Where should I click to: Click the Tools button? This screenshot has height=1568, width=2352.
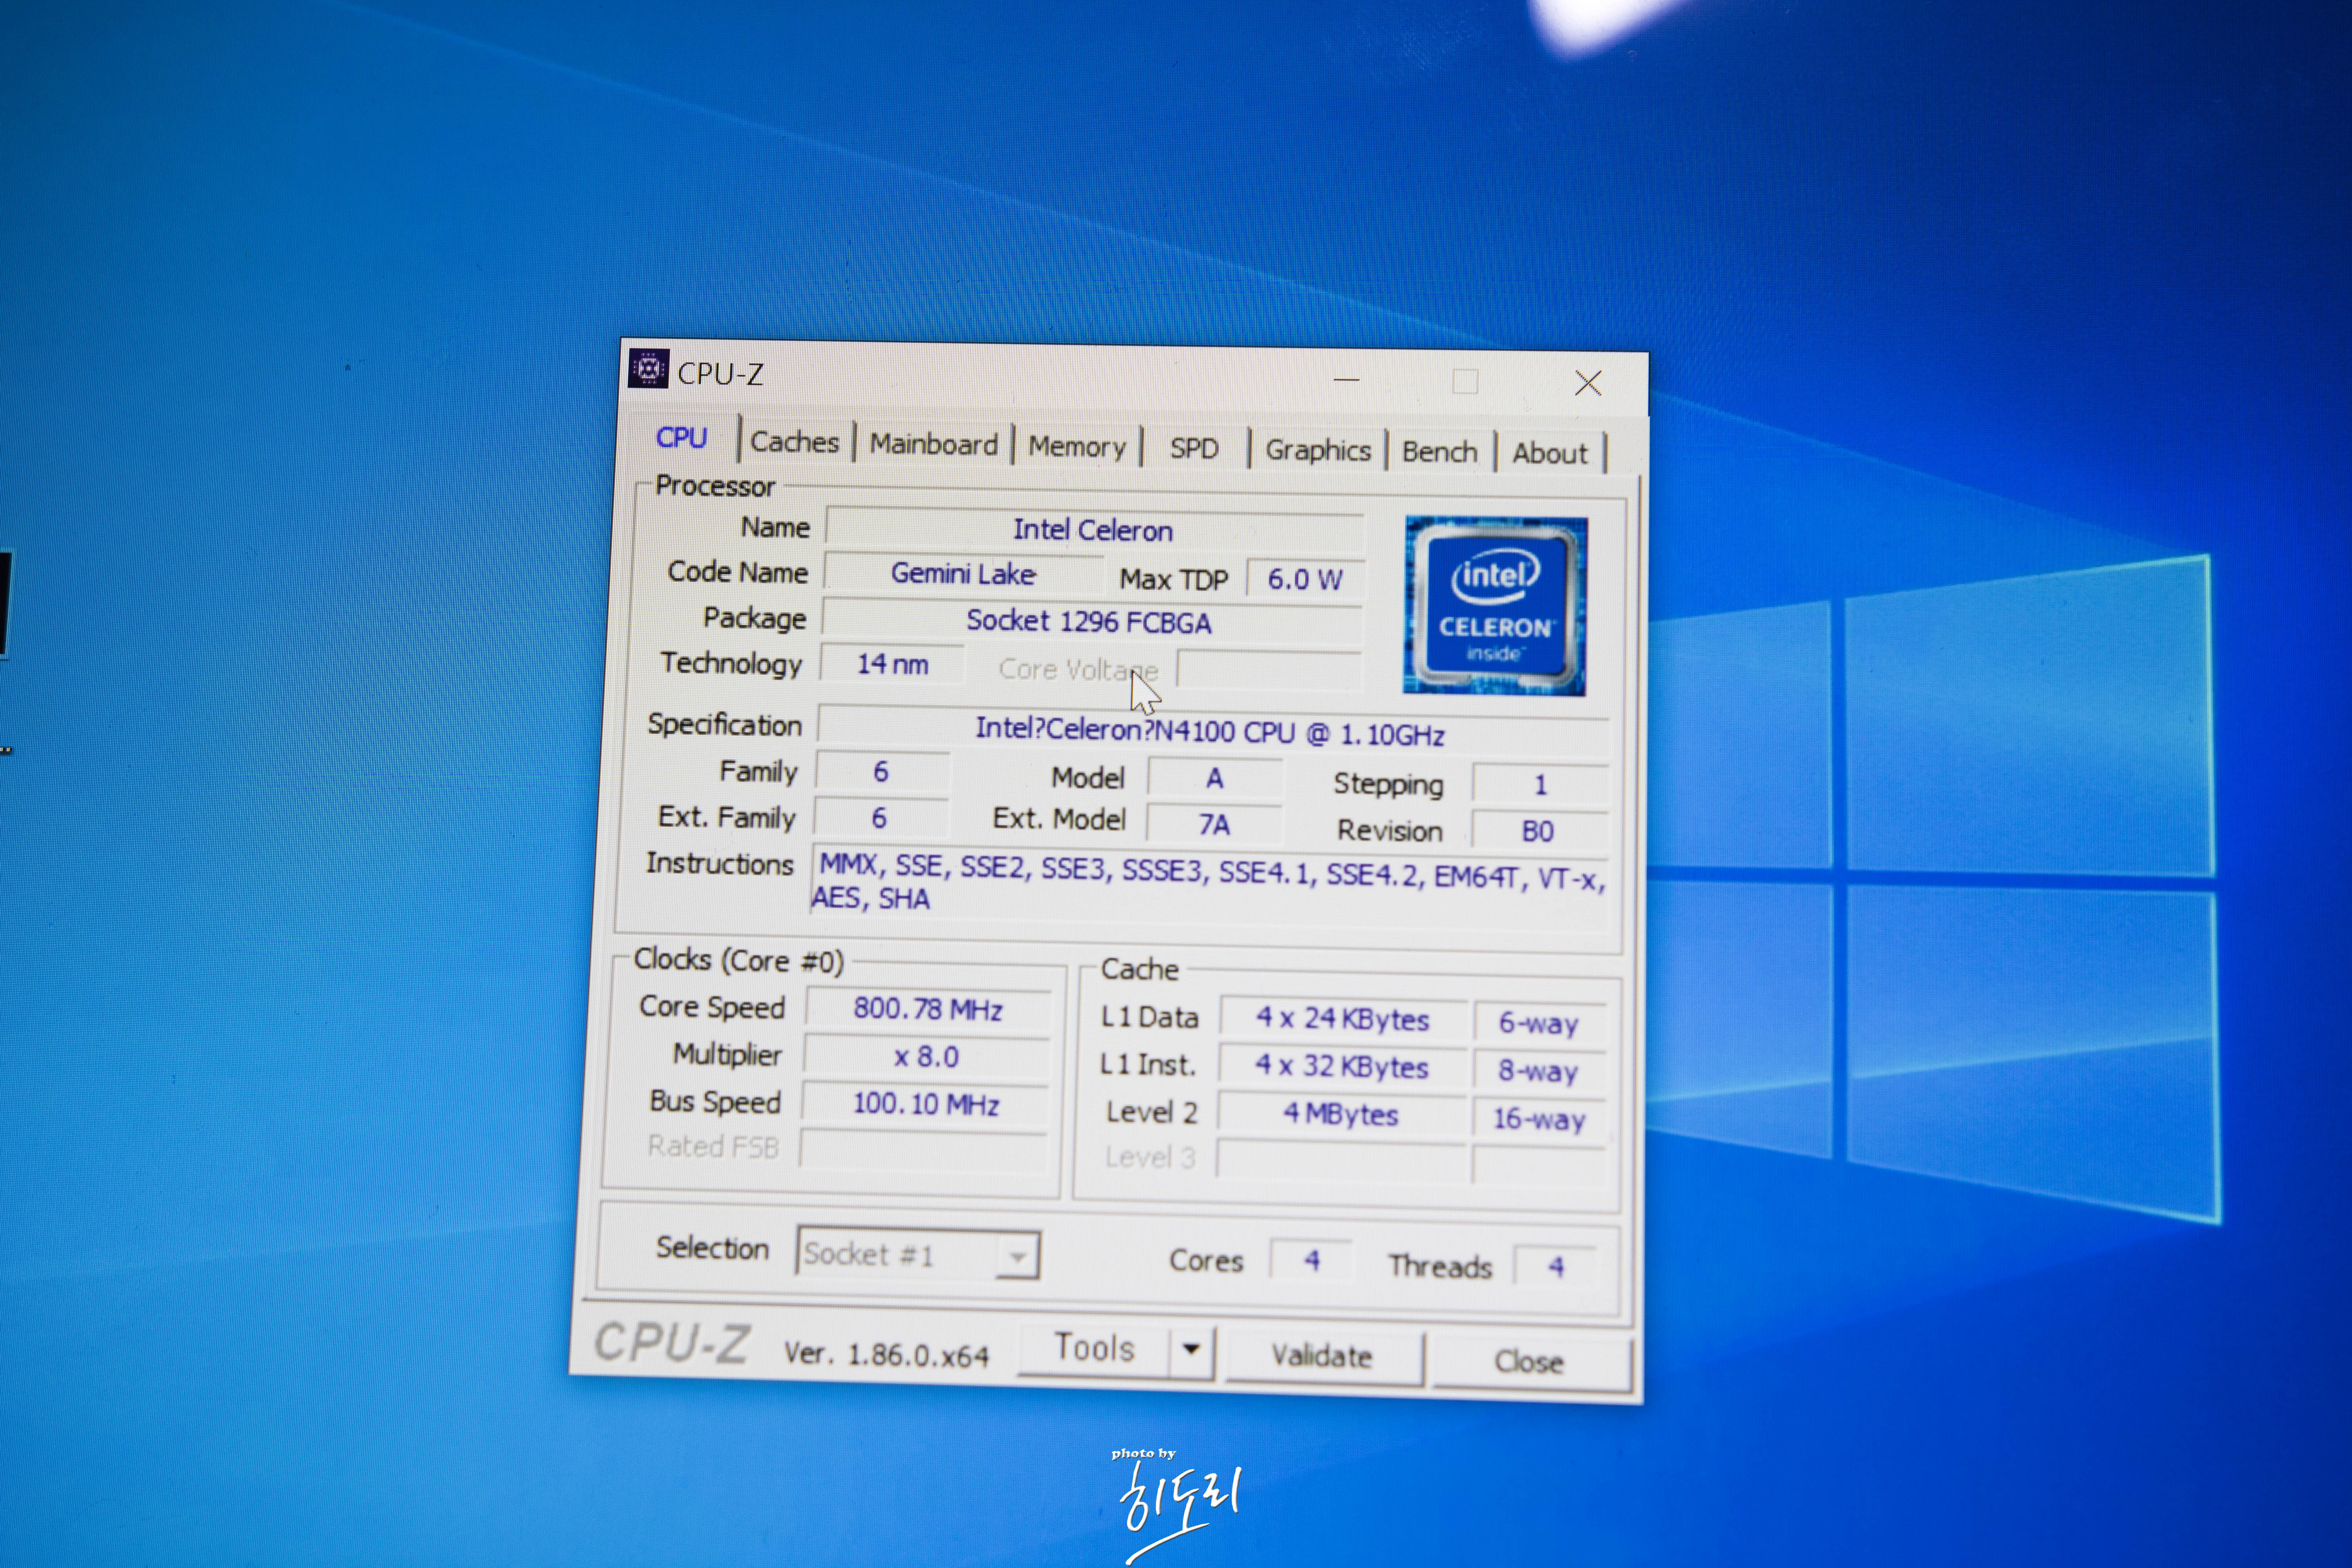(1094, 1349)
